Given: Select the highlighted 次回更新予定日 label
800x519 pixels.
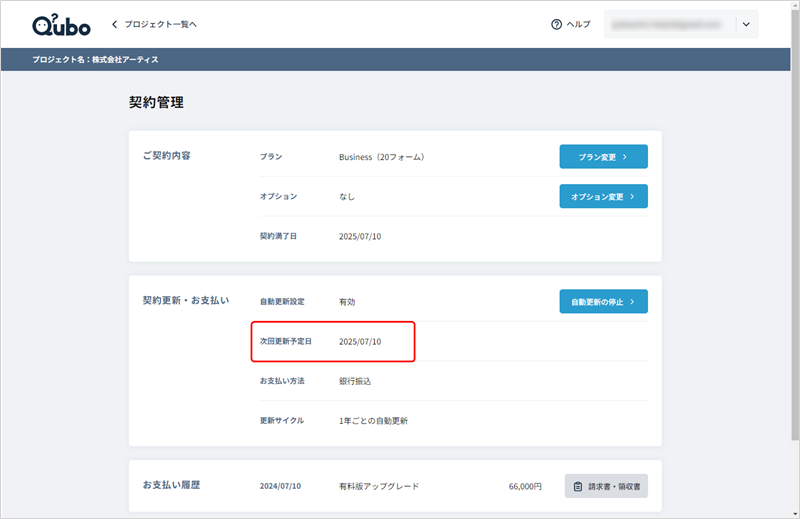Looking at the screenshot, I should point(285,341).
